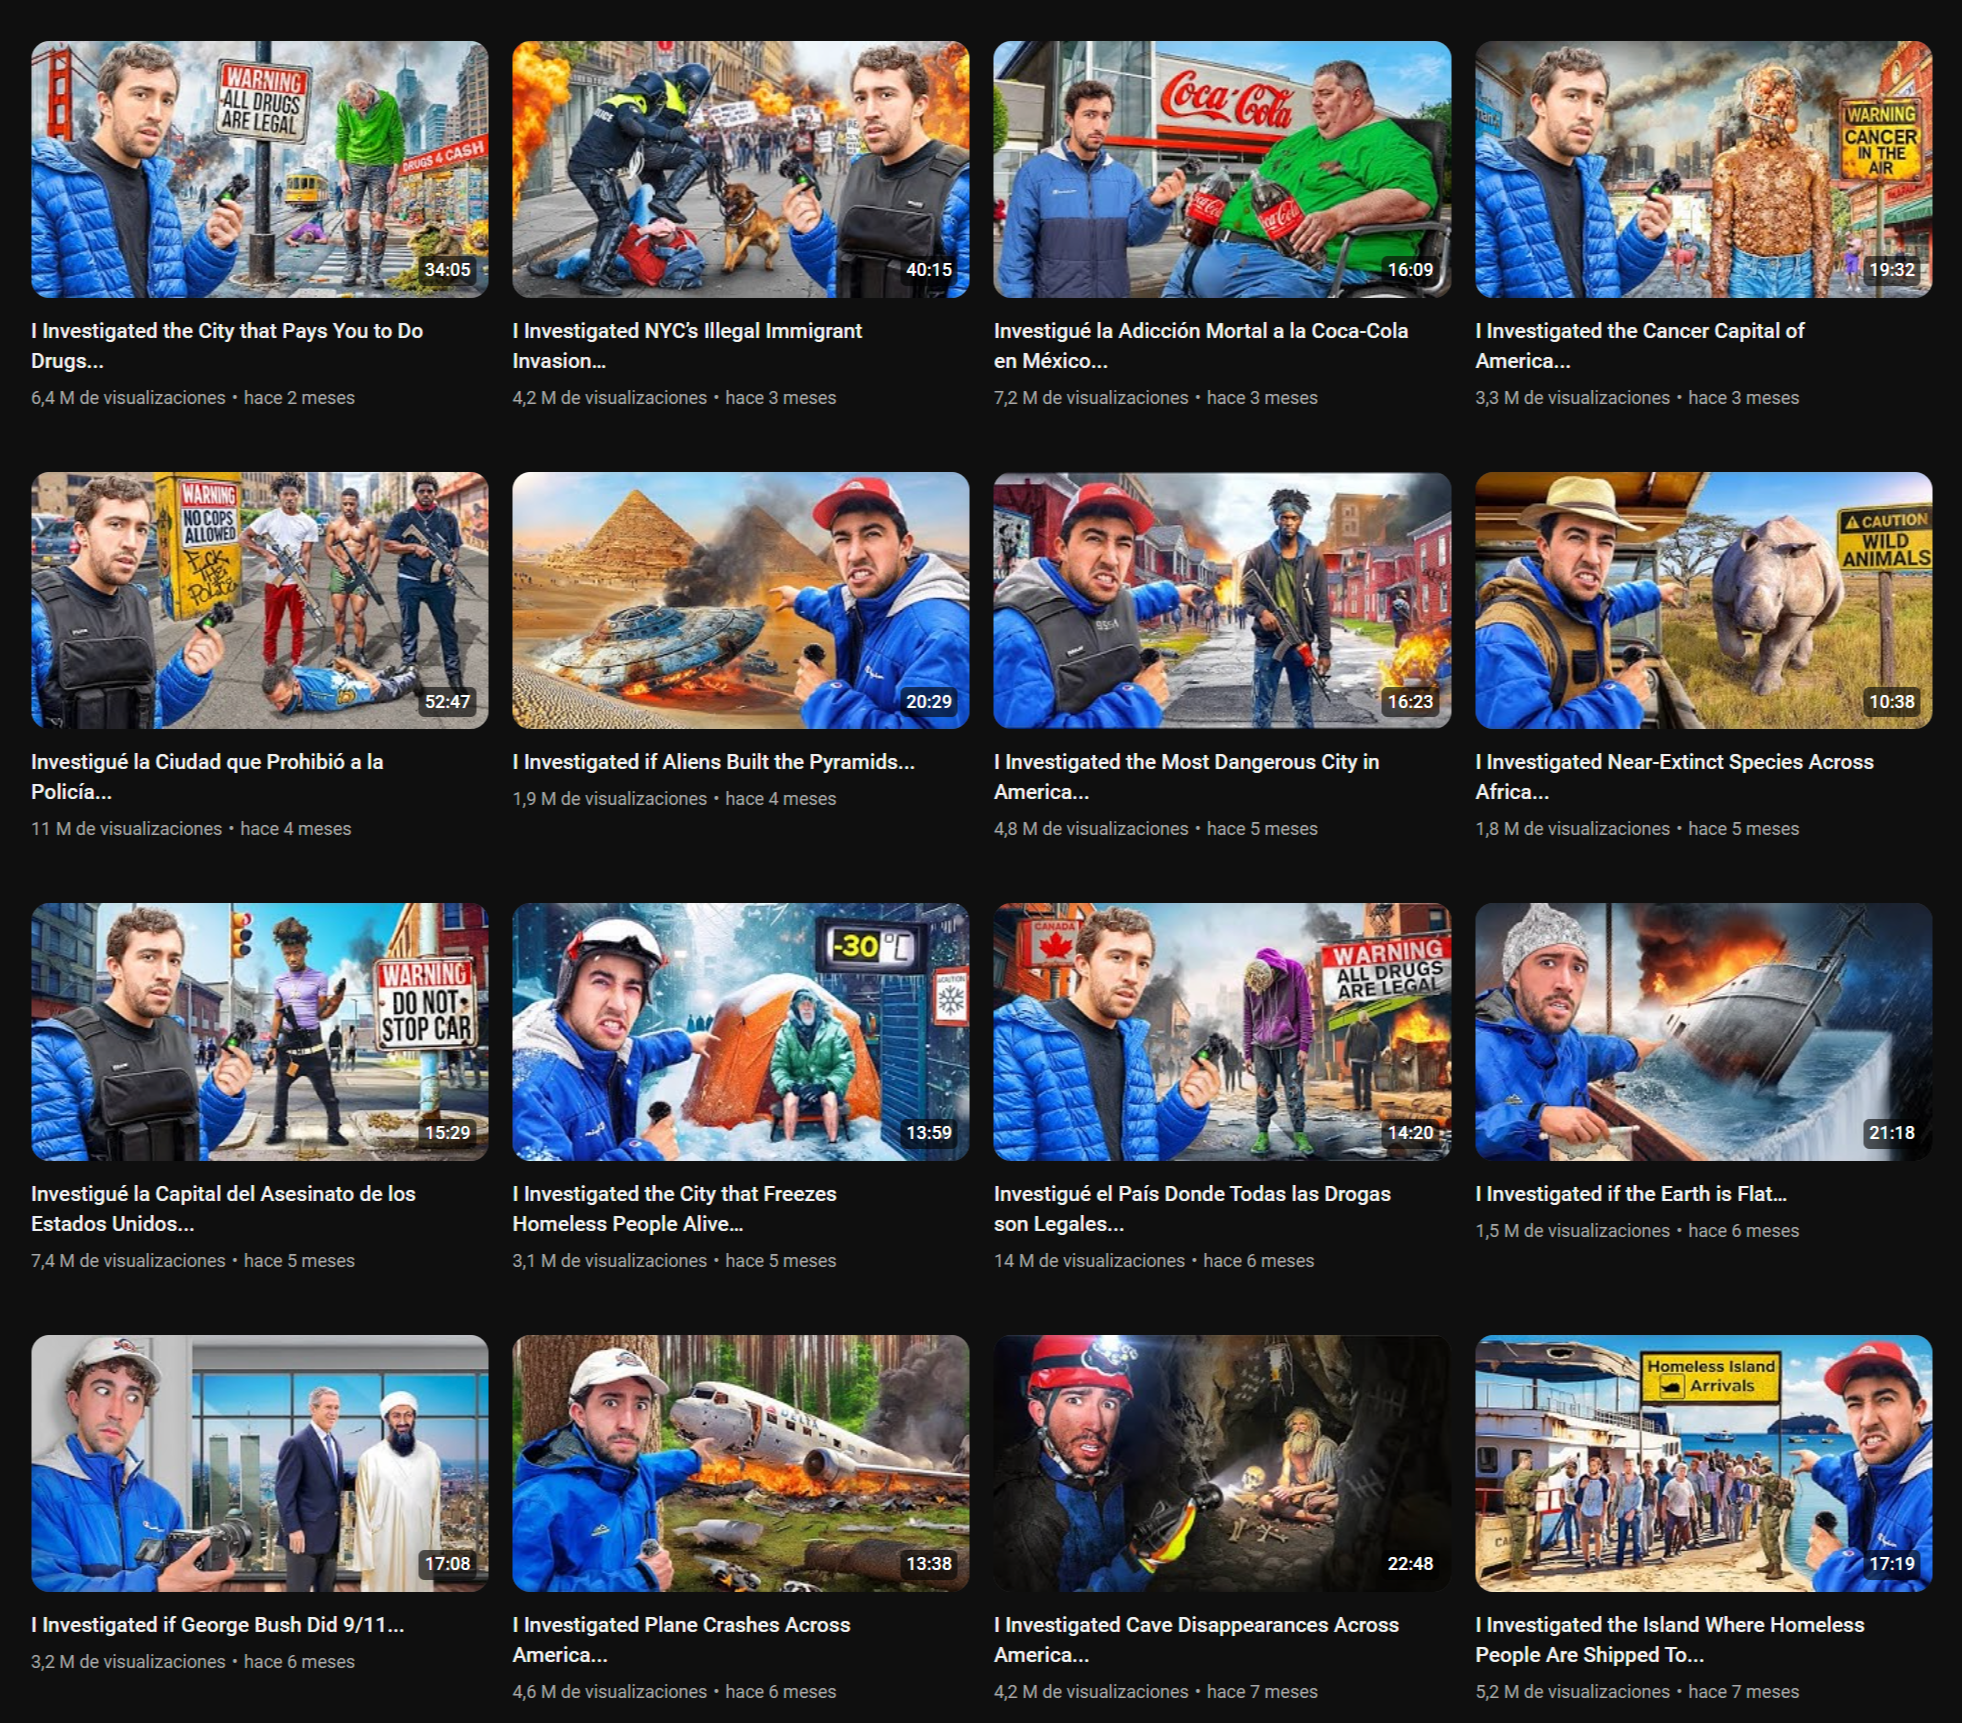Click the 15:29 duration badge on thumbnail
This screenshot has width=1962, height=1723.
pos(447,1132)
